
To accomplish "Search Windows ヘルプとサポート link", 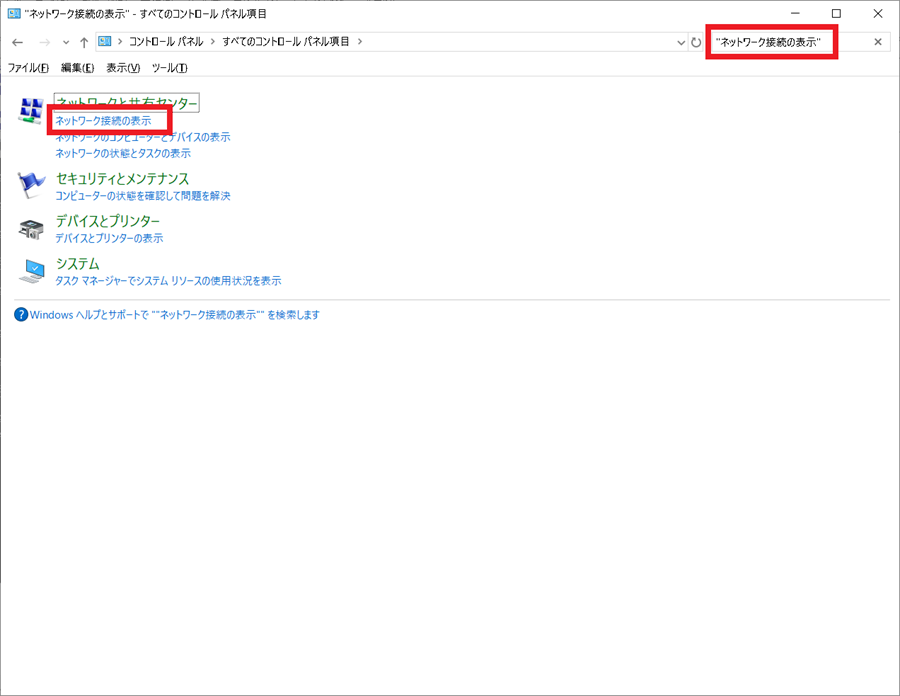I will (x=174, y=314).
